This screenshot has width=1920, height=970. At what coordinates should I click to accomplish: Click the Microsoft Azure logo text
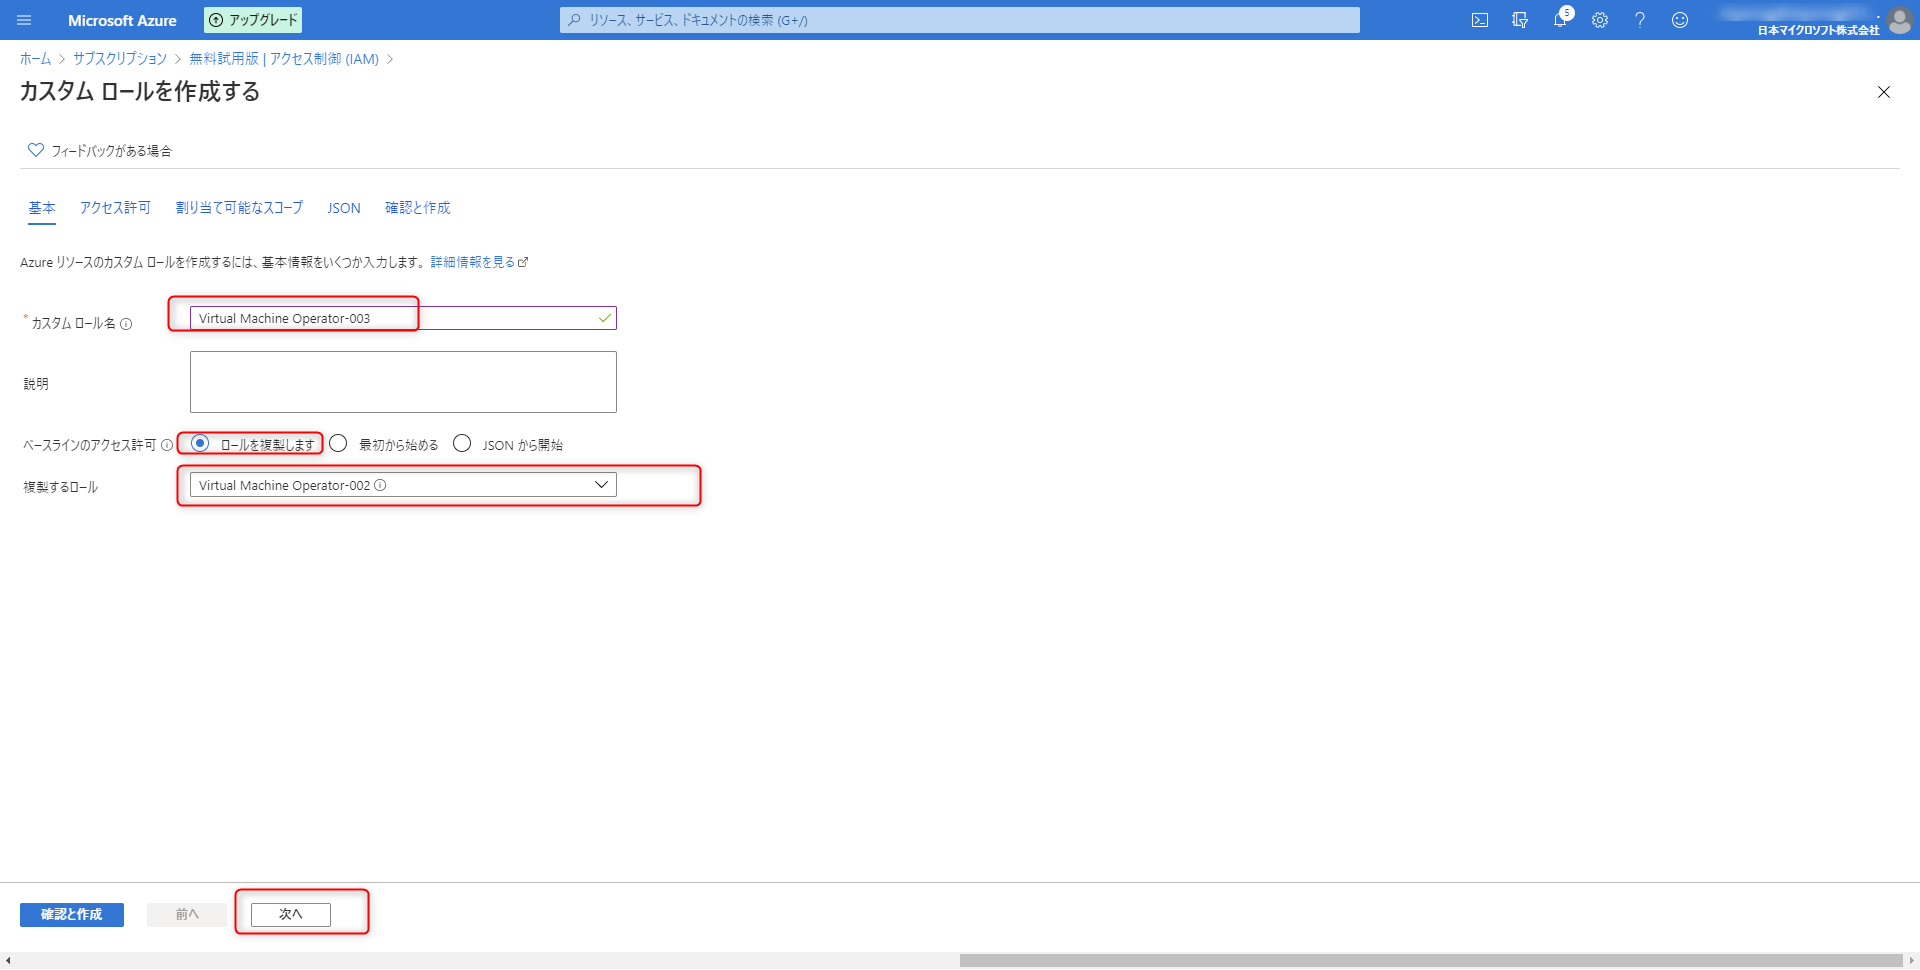pos(122,20)
